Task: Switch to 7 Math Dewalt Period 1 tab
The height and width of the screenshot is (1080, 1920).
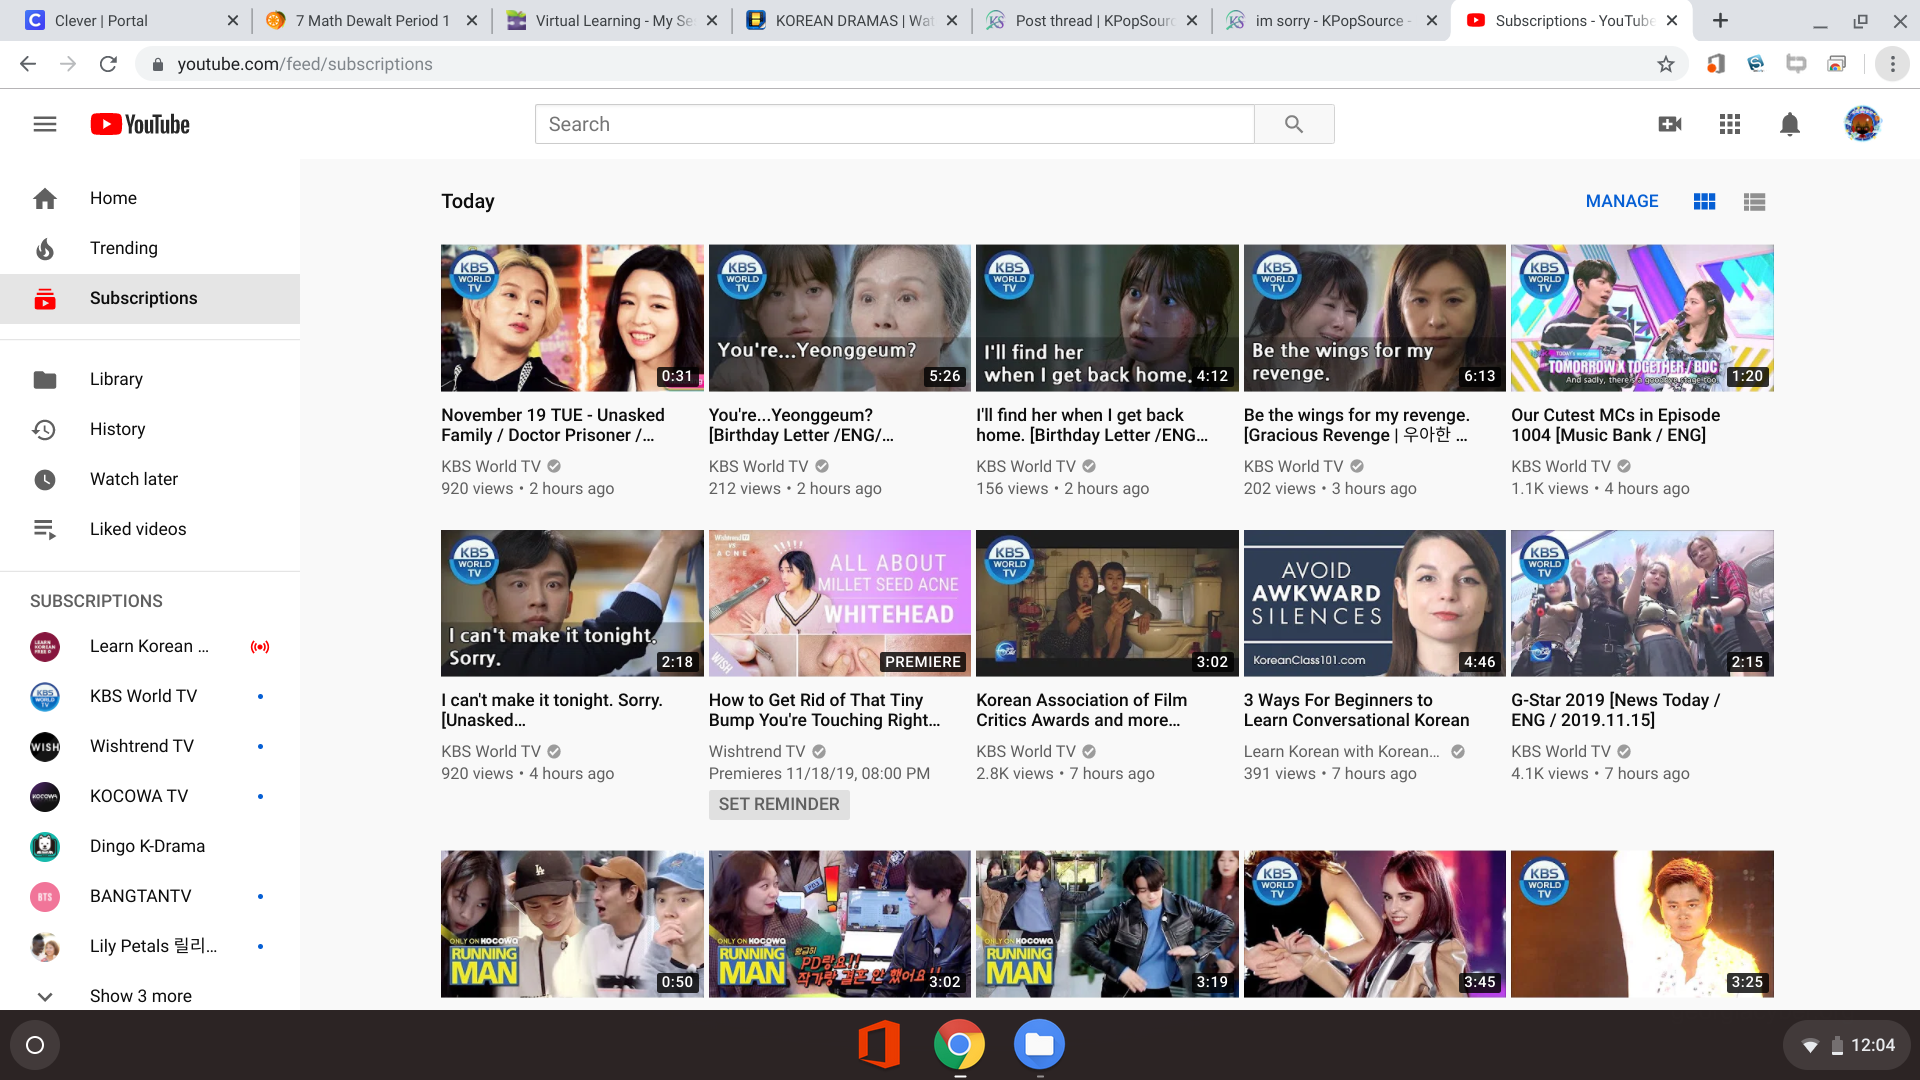Action: pyautogui.click(x=372, y=20)
